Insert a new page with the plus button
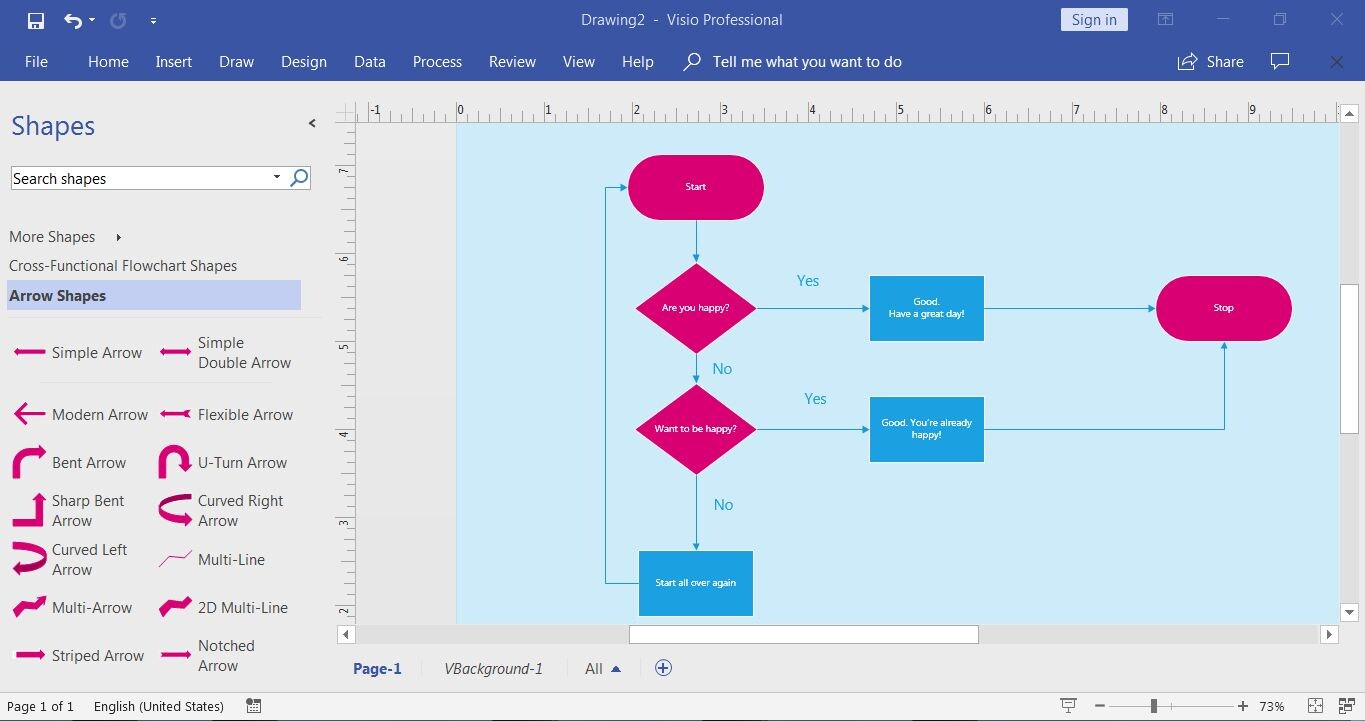This screenshot has width=1365, height=721. click(663, 667)
